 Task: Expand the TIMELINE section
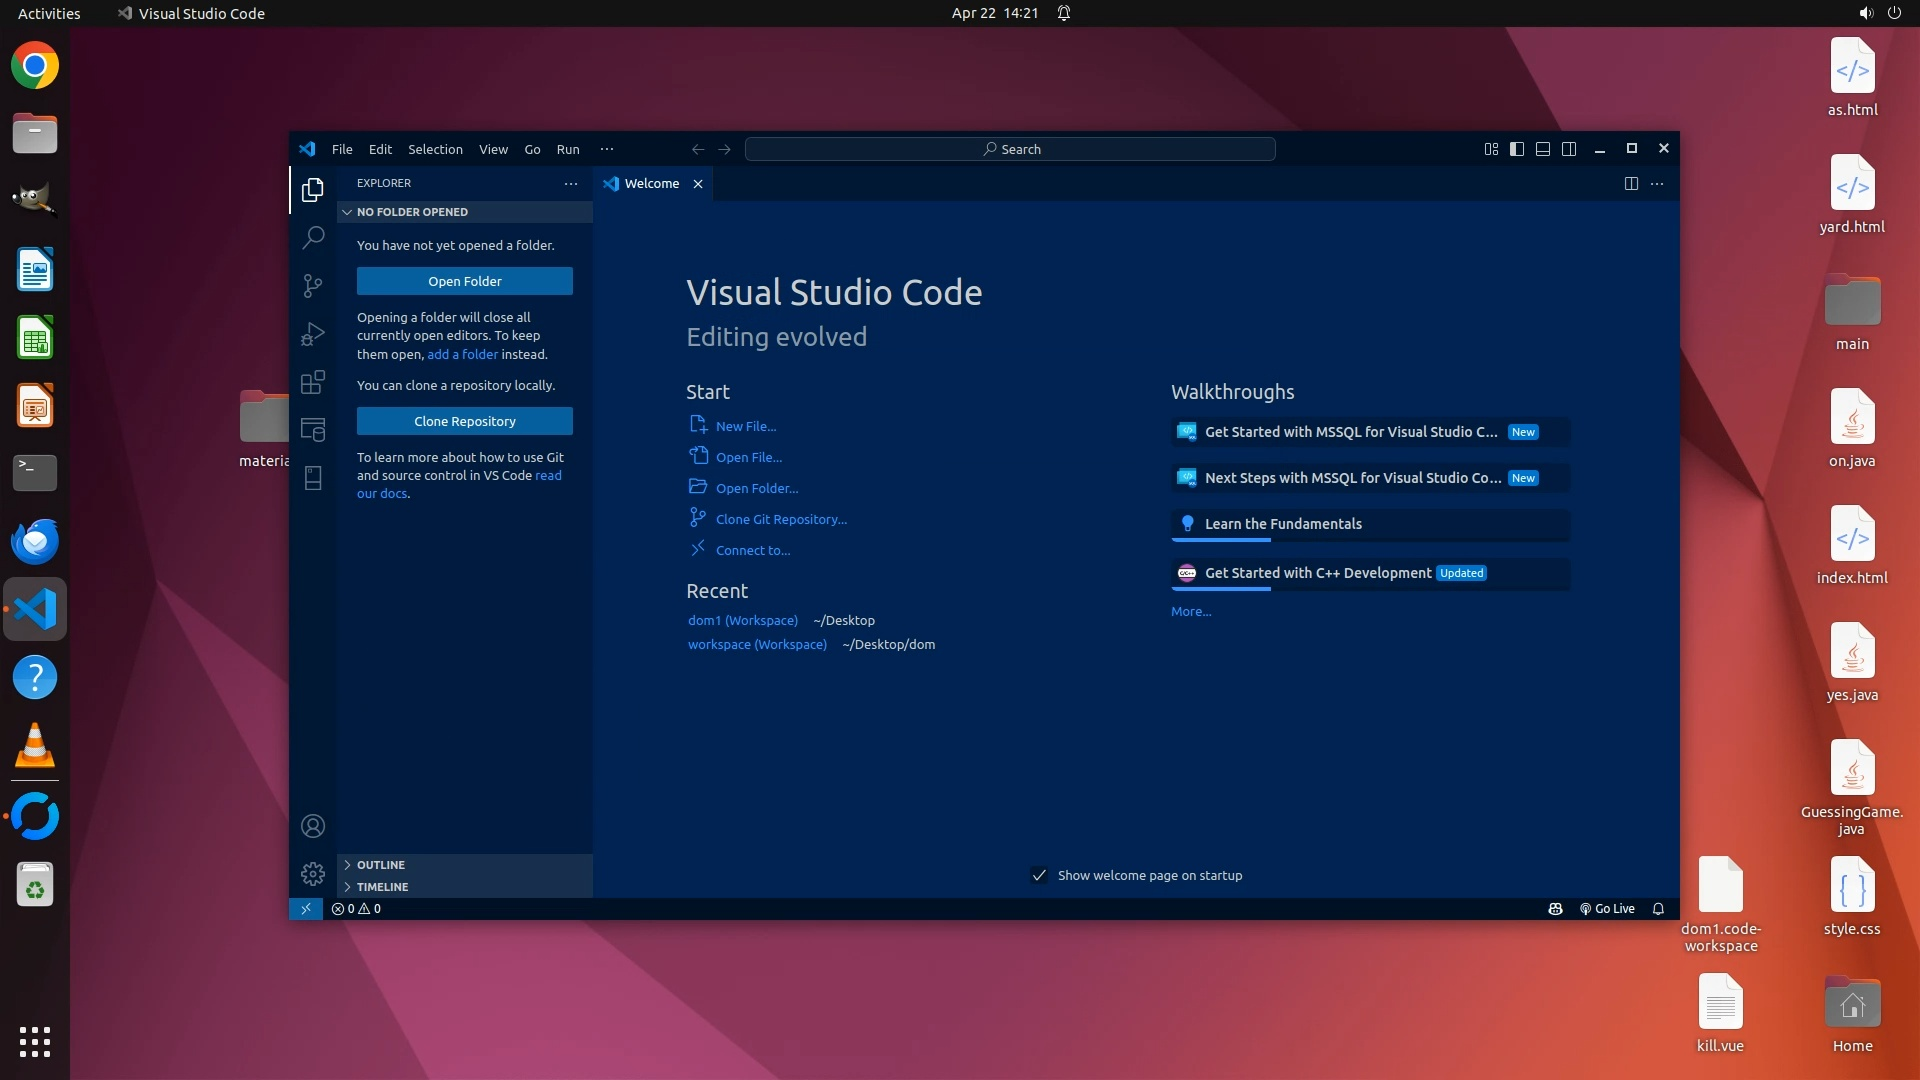coord(382,887)
